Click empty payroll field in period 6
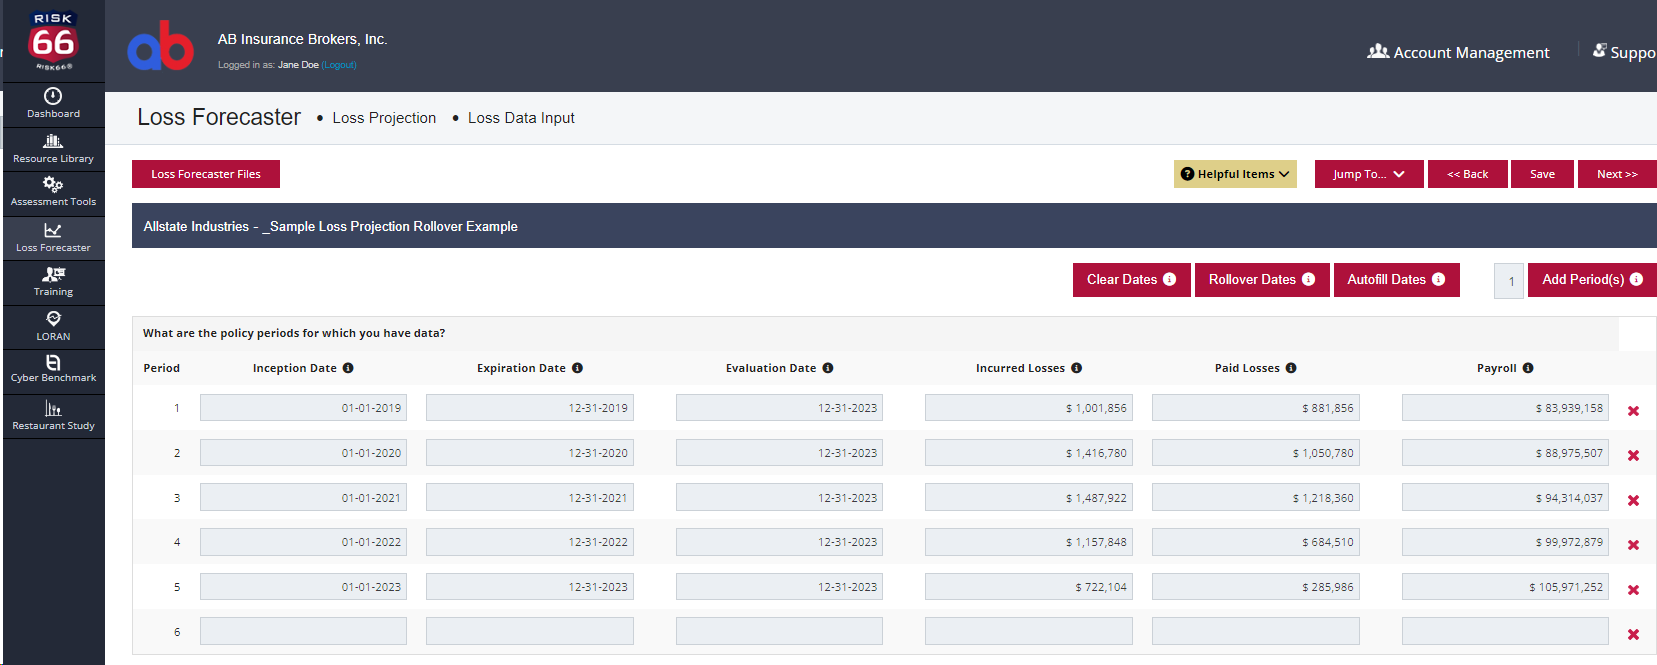 coord(1505,631)
